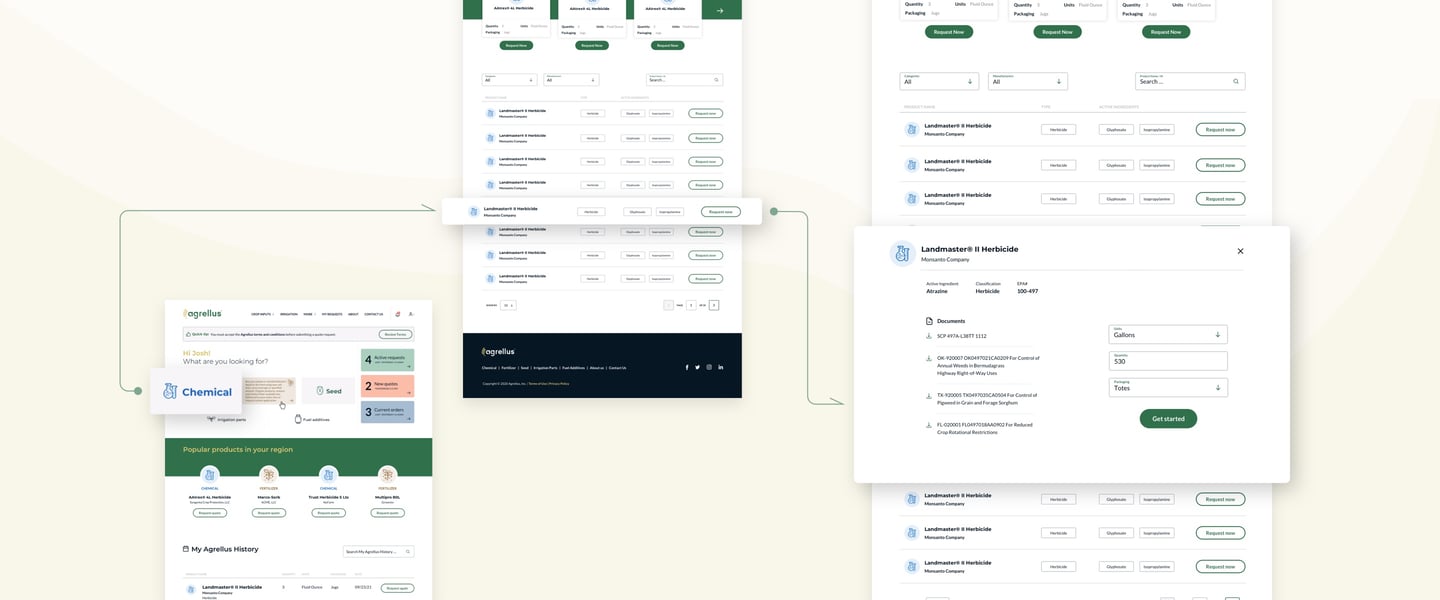Open the Fertilizer link in the dark footer
1440x600 pixels.
(x=509, y=368)
